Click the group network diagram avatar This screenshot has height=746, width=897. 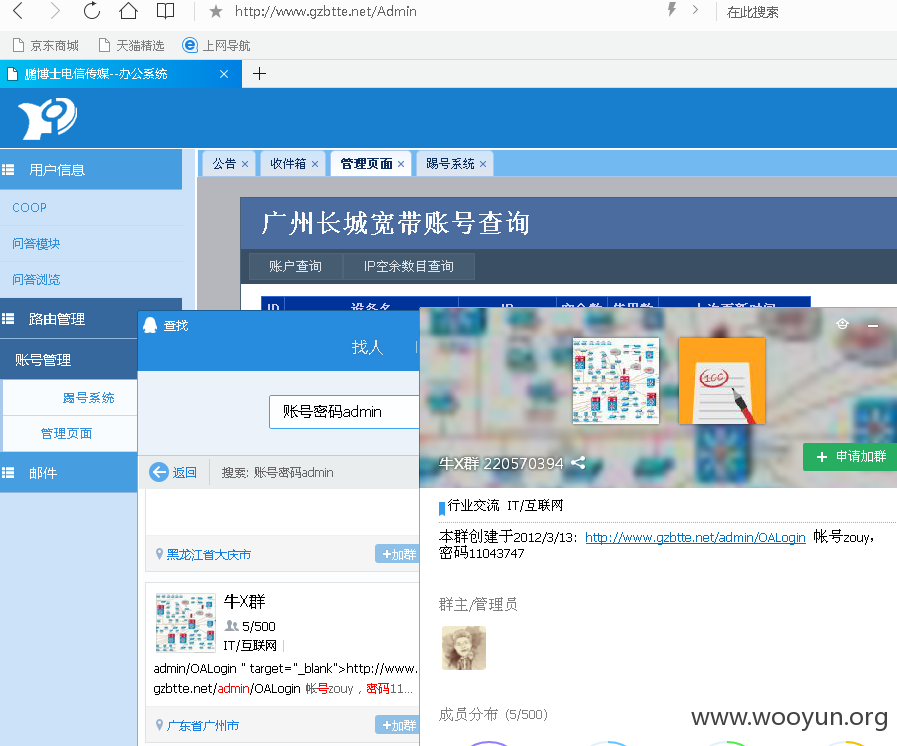(x=616, y=381)
